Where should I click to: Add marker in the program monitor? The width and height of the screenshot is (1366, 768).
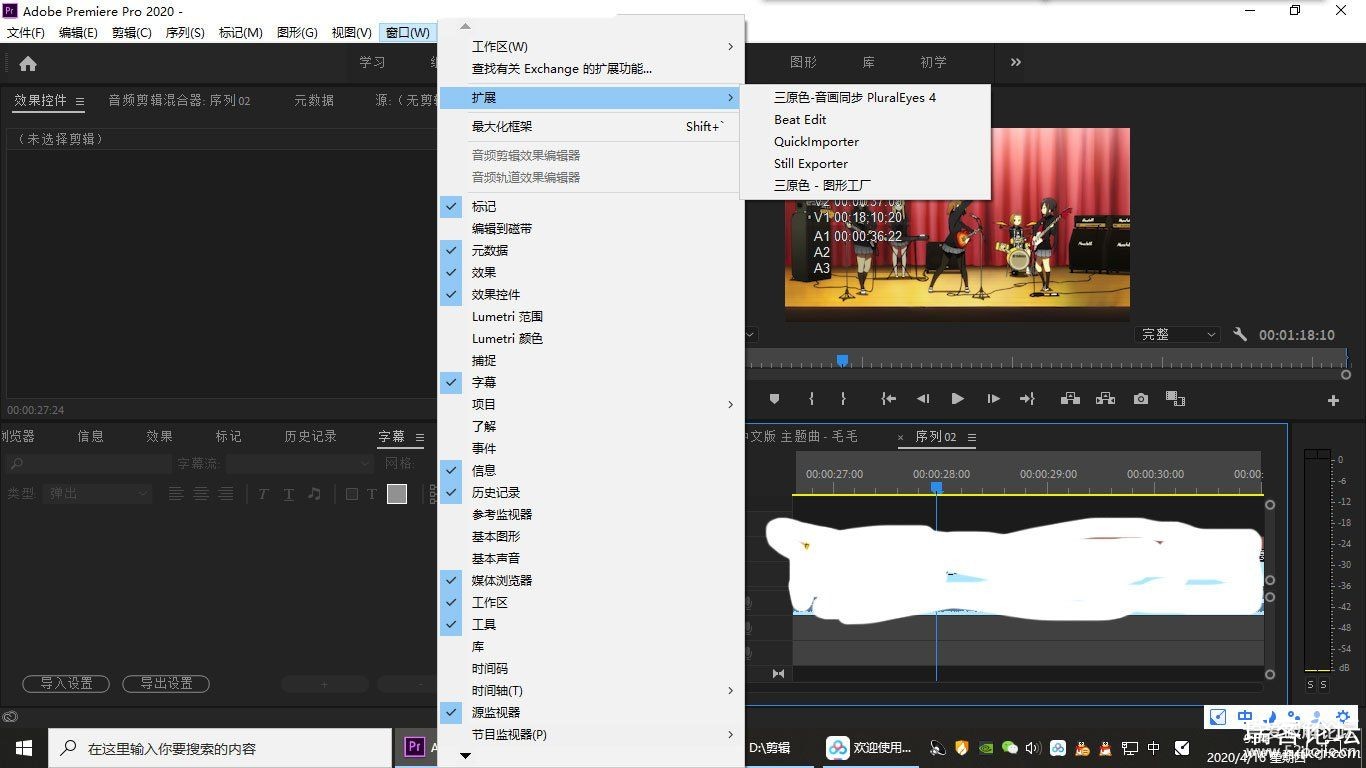coord(774,399)
